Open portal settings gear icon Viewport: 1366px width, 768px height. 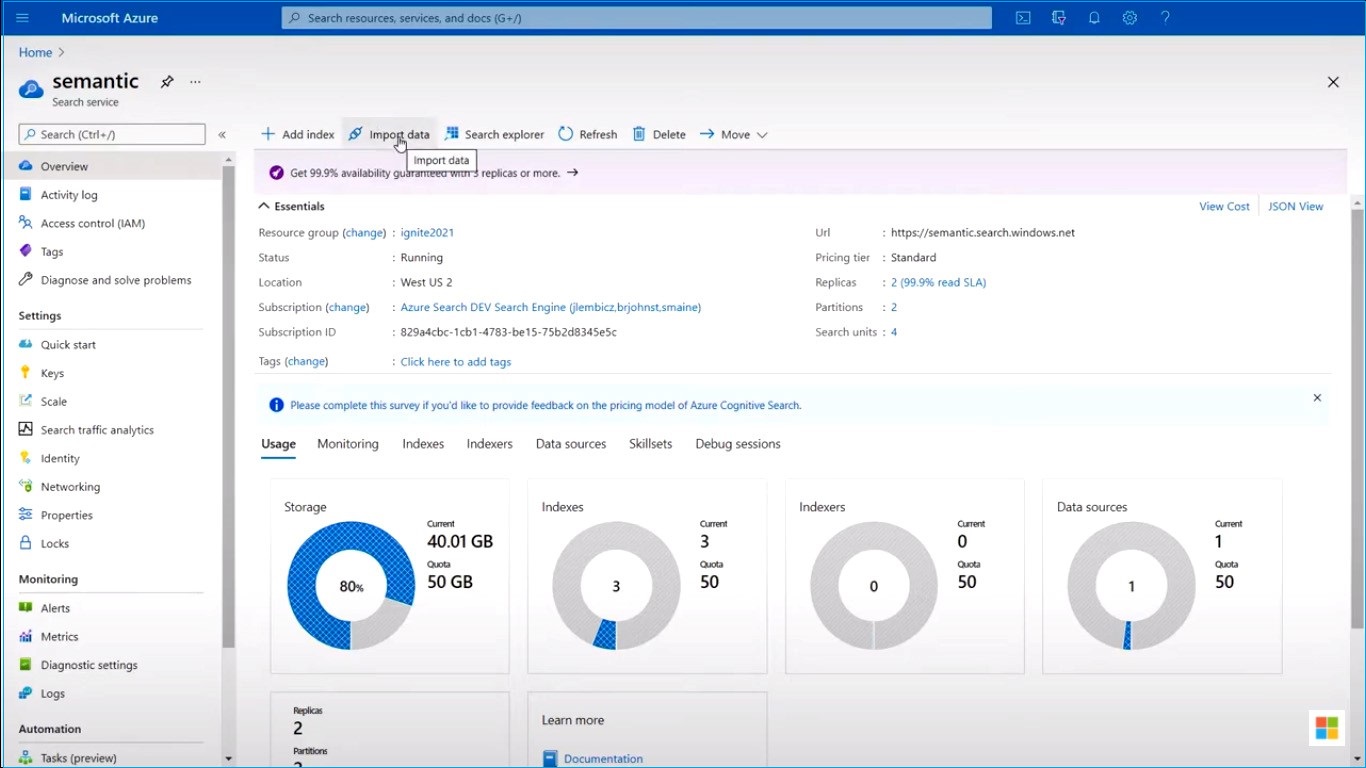click(1130, 18)
